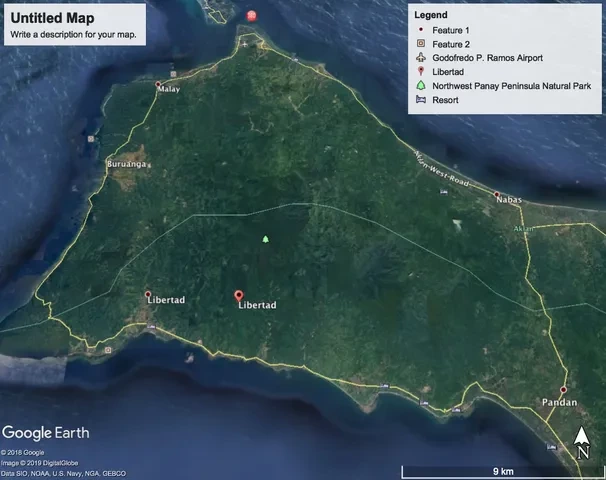This screenshot has width=606, height=480.
Task: Click the "Malay" place label on the map
Action: pos(169,89)
